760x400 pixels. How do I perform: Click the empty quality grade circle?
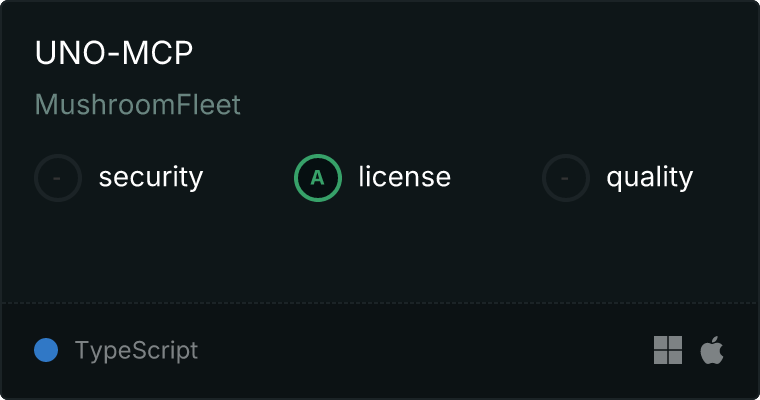coord(566,178)
